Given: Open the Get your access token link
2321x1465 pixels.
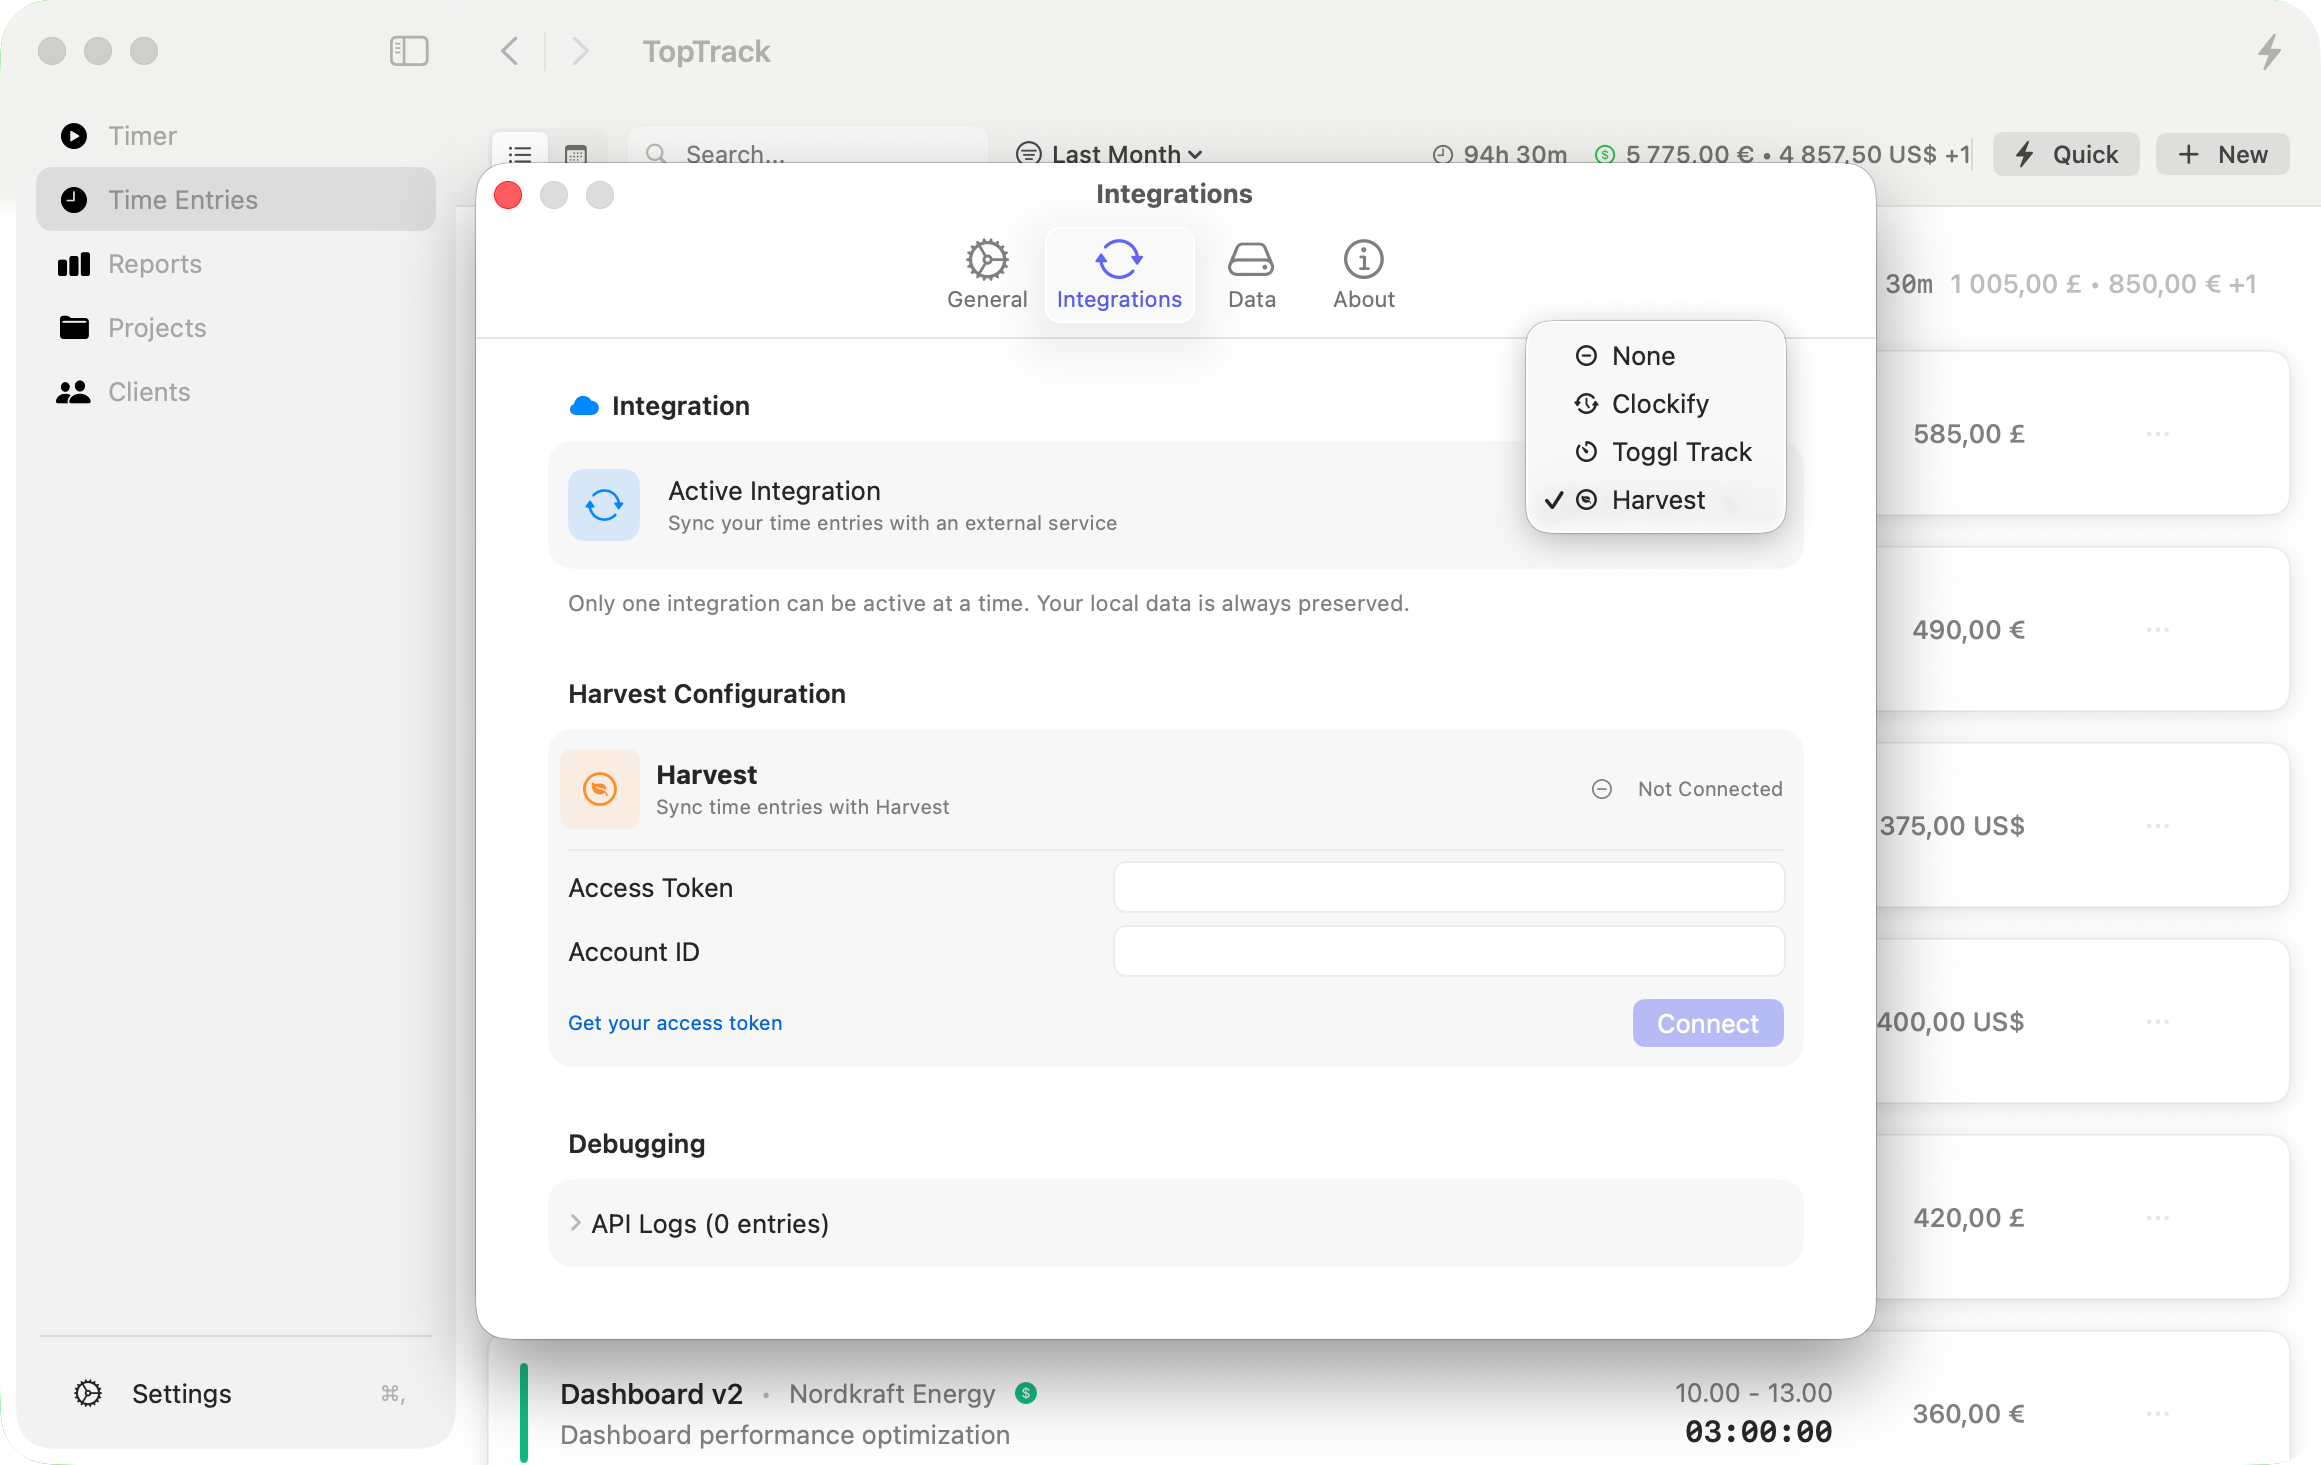Looking at the screenshot, I should coord(675,1022).
